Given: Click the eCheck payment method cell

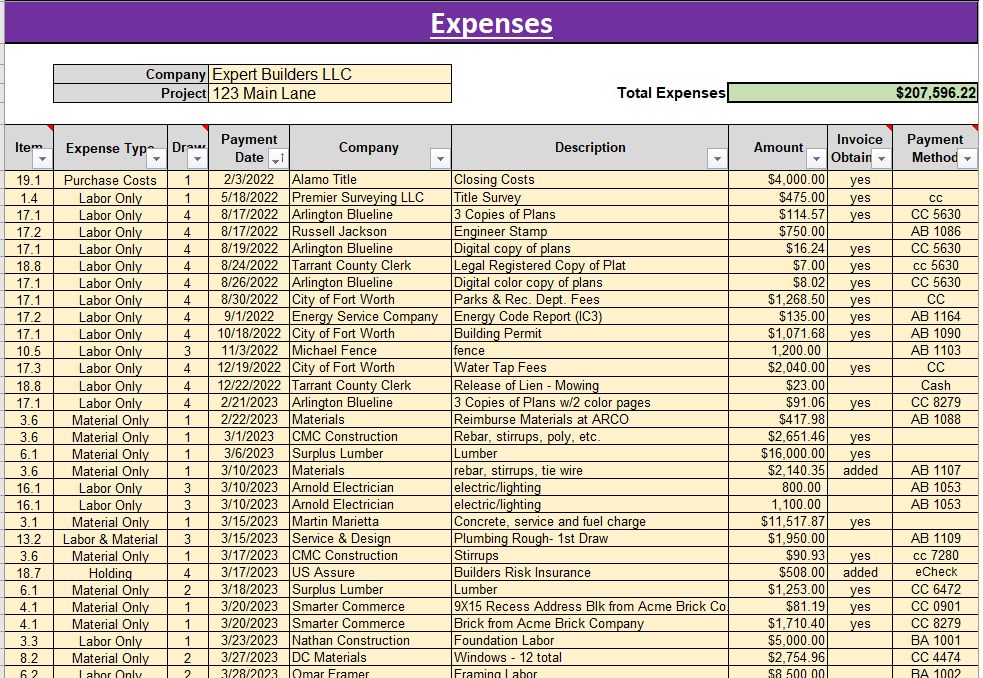Looking at the screenshot, I should (935, 573).
